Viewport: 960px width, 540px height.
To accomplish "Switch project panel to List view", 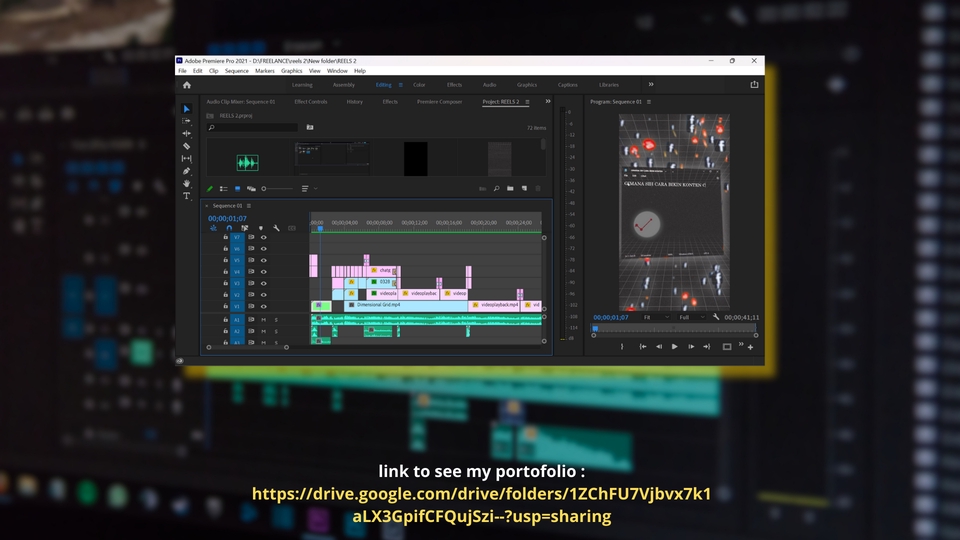I will [223, 189].
